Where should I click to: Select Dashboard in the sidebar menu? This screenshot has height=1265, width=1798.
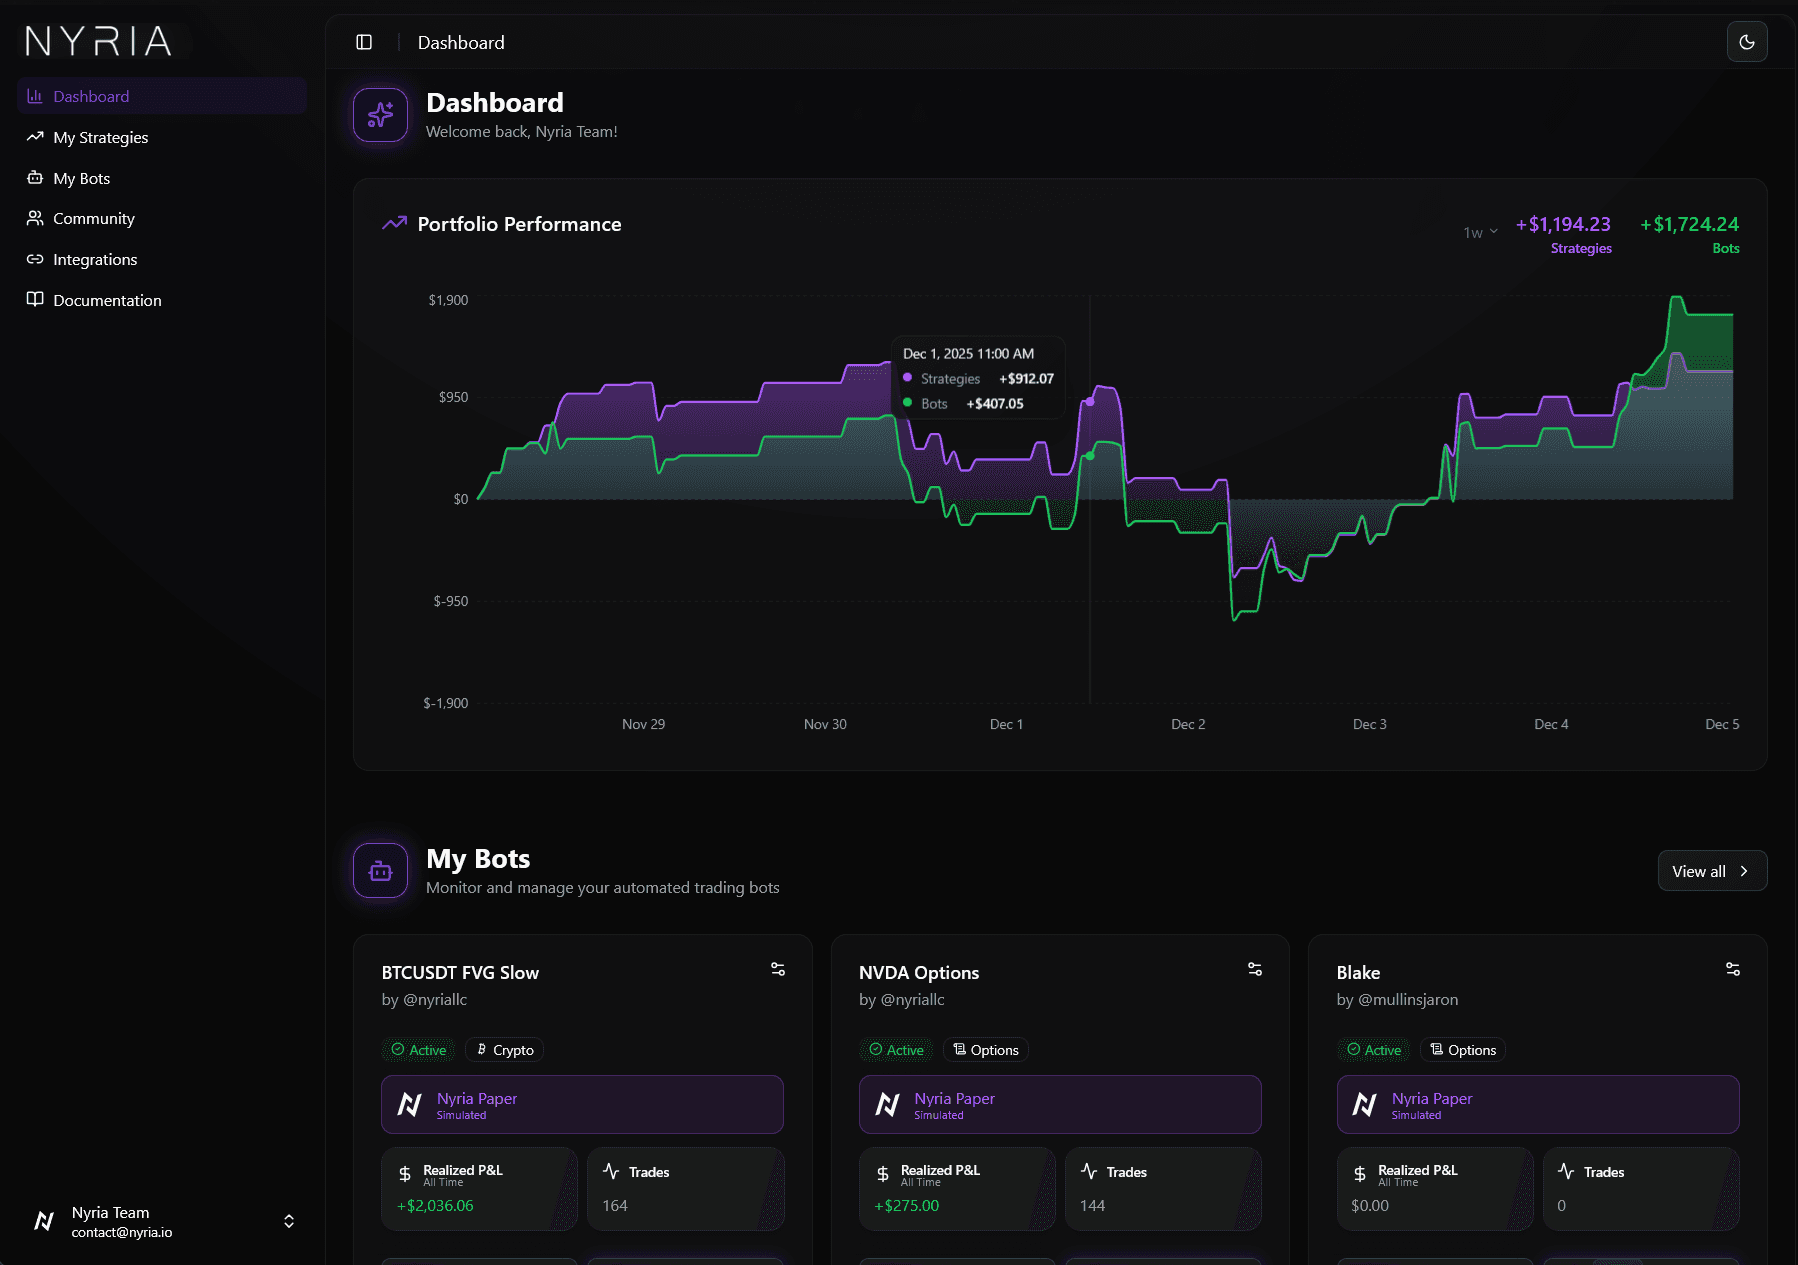tap(91, 96)
